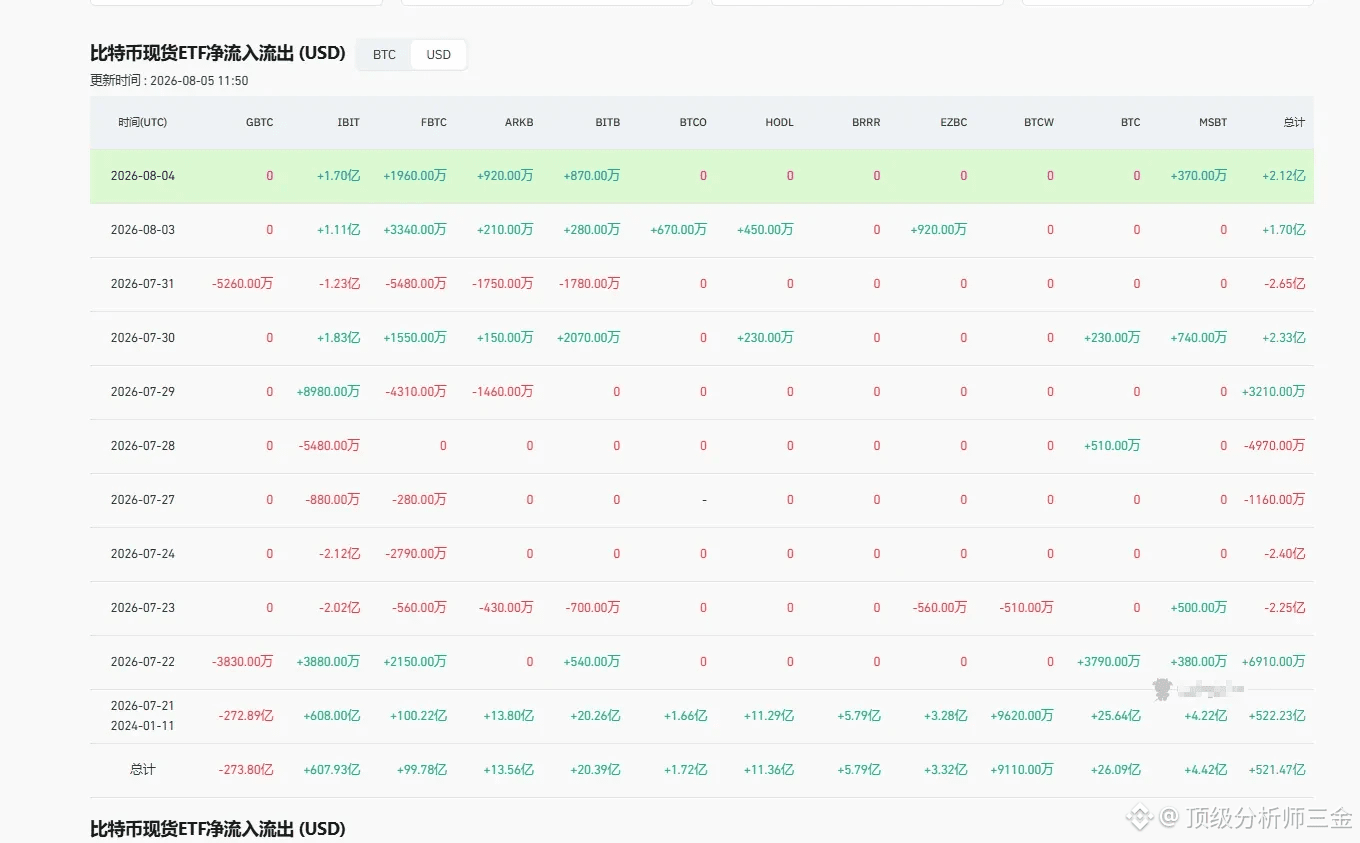
Task: Click MSBT value +500.00万
Action: click(x=1199, y=608)
